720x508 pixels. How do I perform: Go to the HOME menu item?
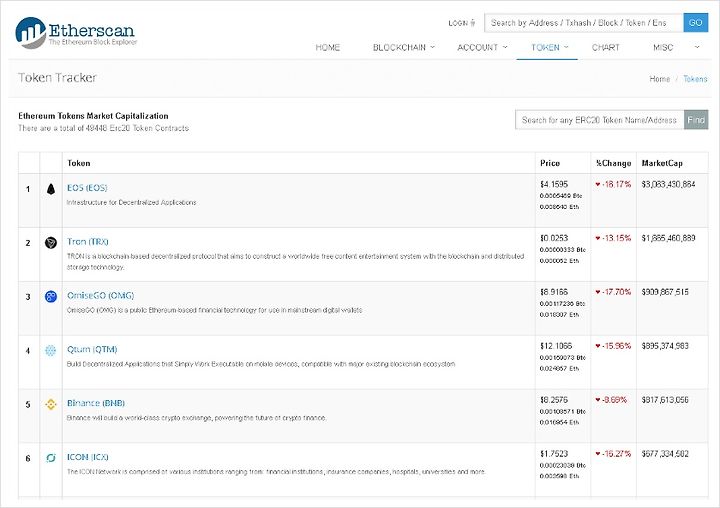328,47
